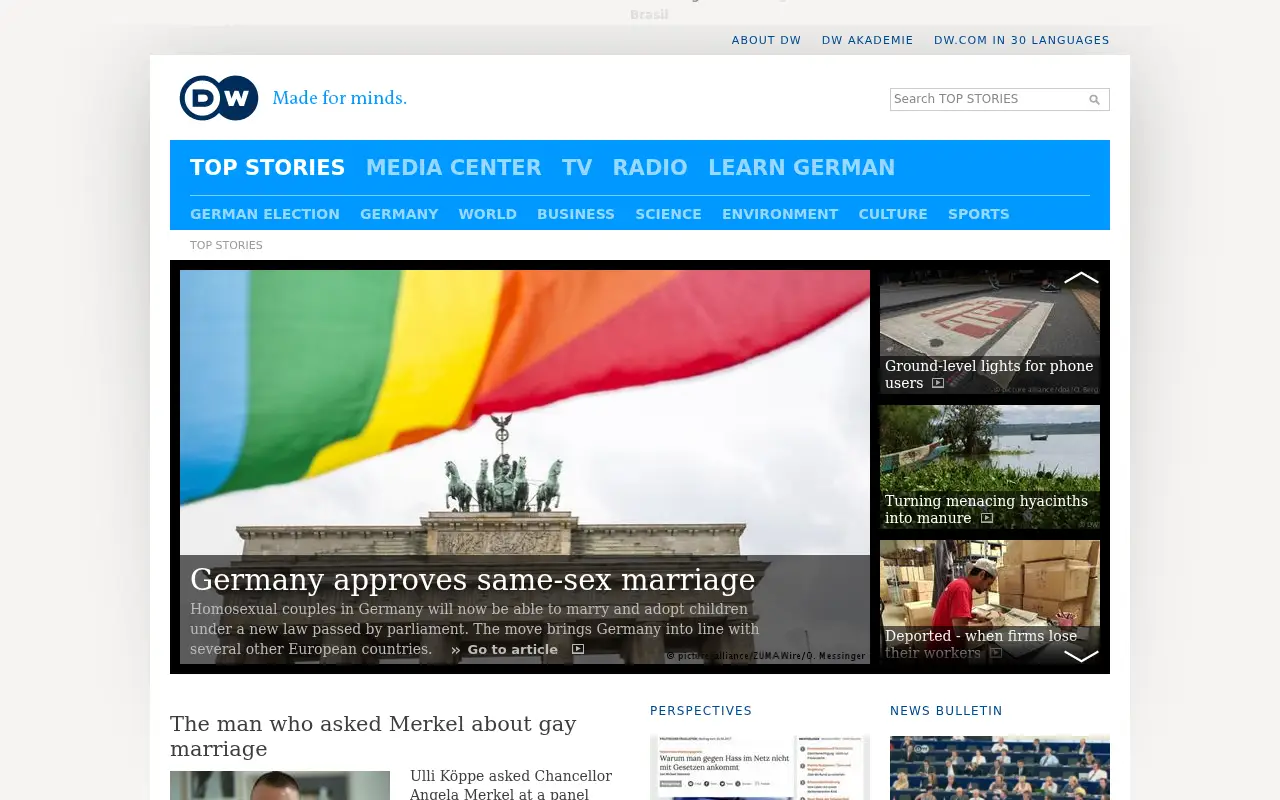This screenshot has width=1280, height=800.
Task: Select GERMANY in the sub-navigation
Action: [399, 214]
